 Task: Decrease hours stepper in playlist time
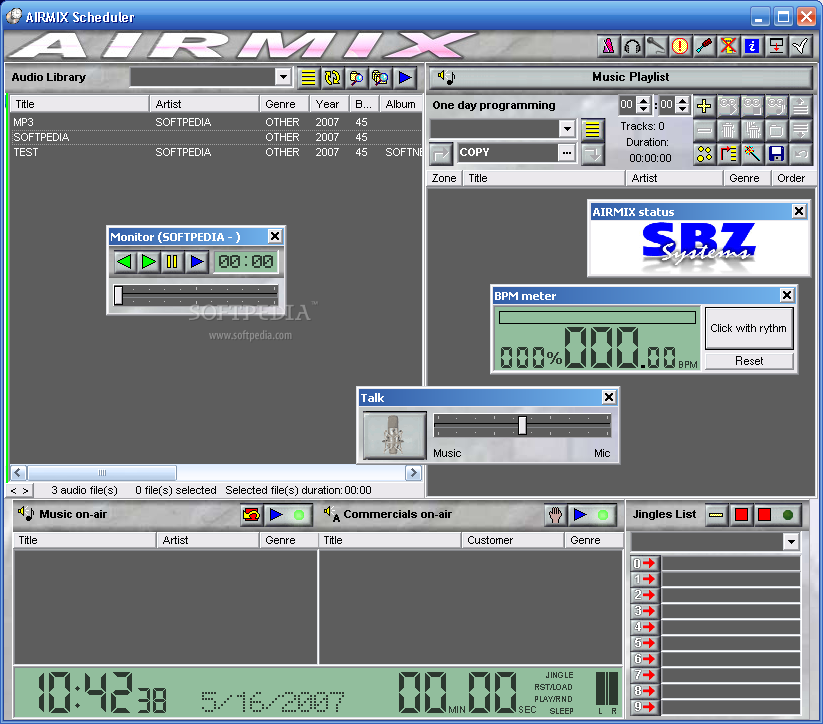click(644, 109)
